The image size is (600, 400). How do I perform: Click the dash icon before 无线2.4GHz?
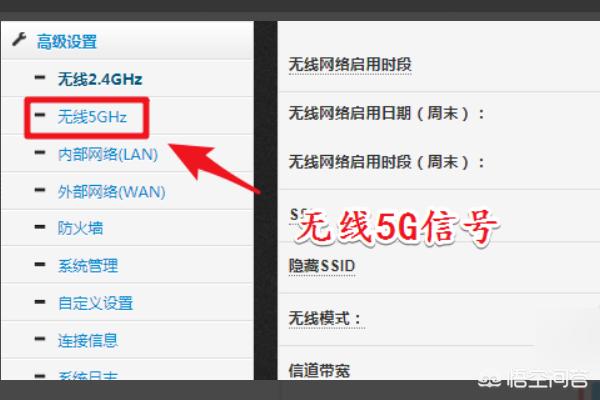pos(40,78)
